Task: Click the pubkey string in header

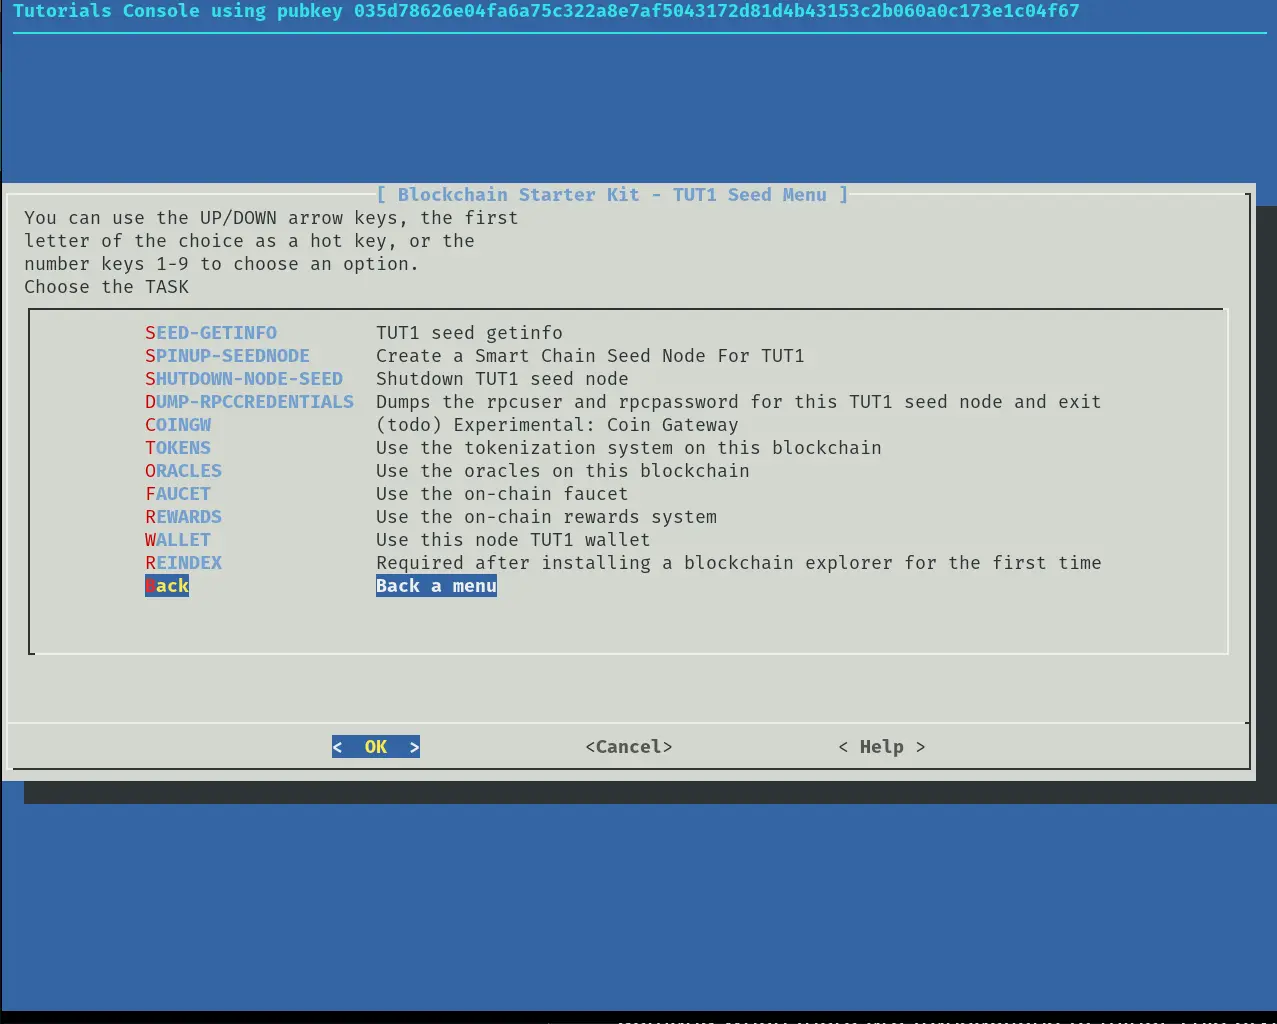Action: click(716, 11)
